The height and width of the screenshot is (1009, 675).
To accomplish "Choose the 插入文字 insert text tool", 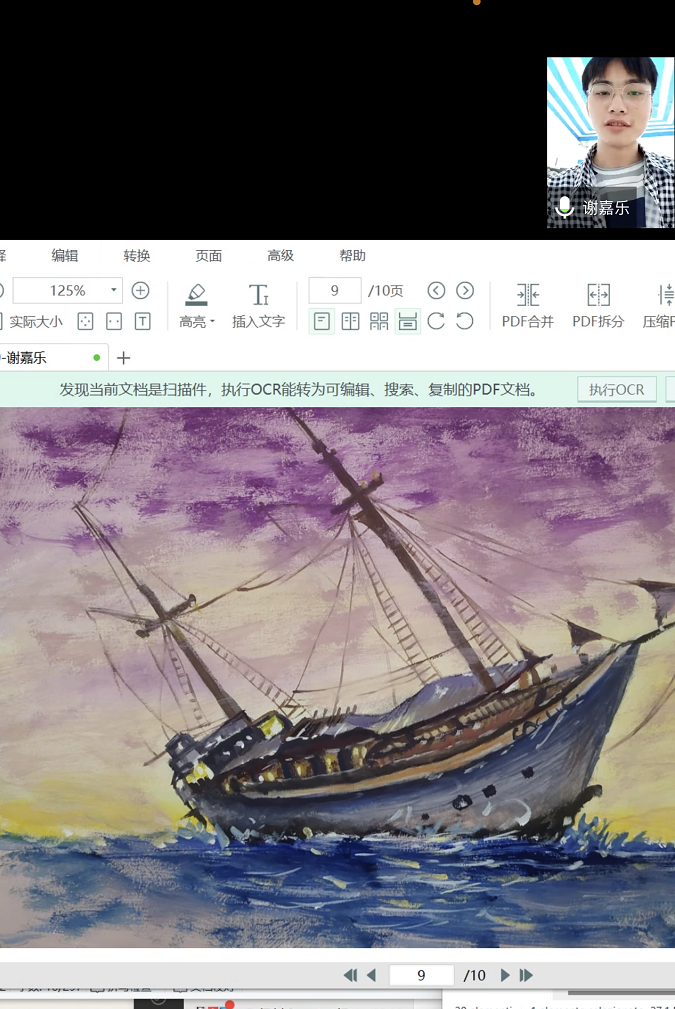I will 258,305.
